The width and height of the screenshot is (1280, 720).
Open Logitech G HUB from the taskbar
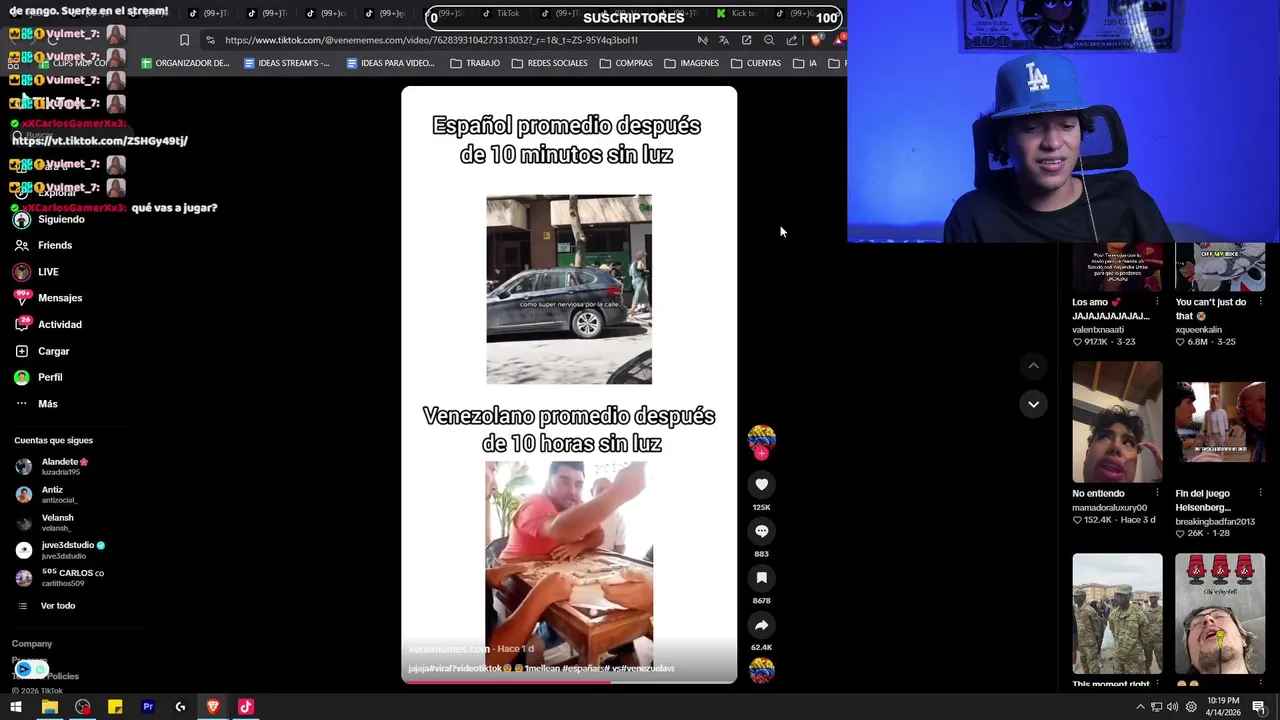(x=180, y=707)
